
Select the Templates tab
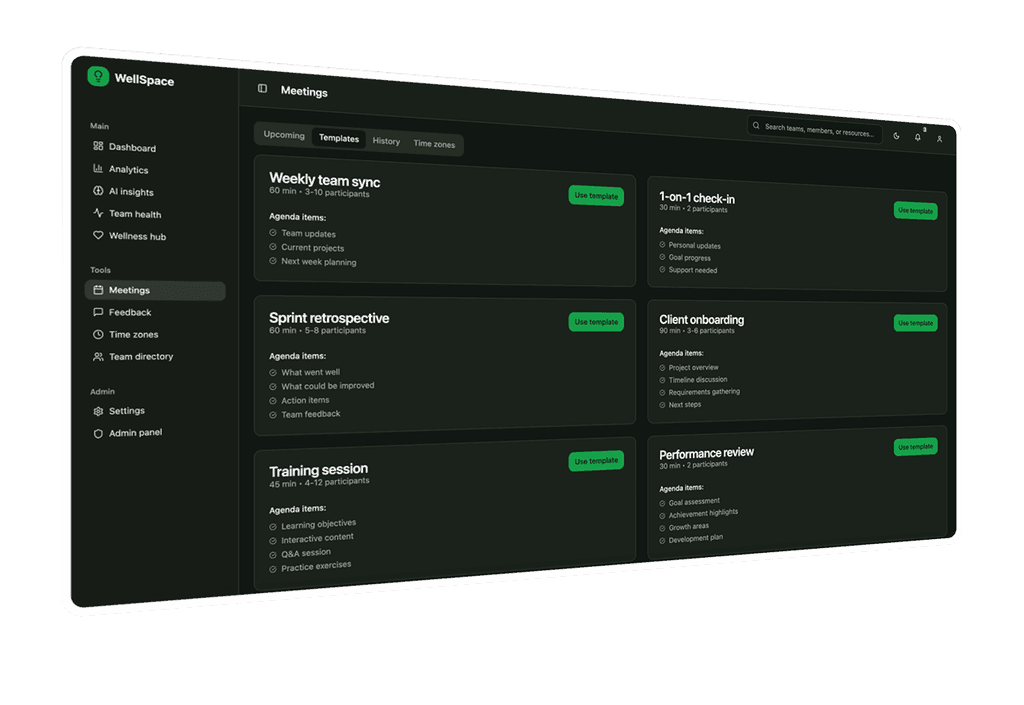click(x=338, y=138)
